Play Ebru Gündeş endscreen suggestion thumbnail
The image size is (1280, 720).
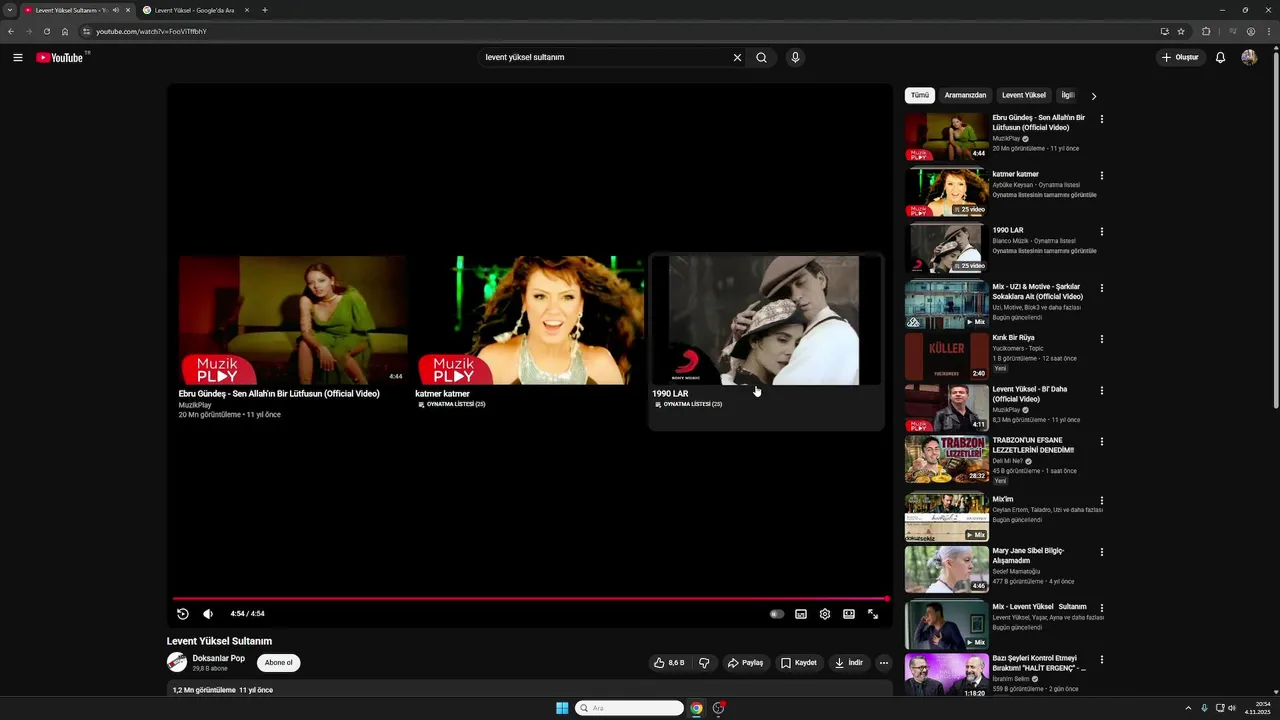coord(293,320)
